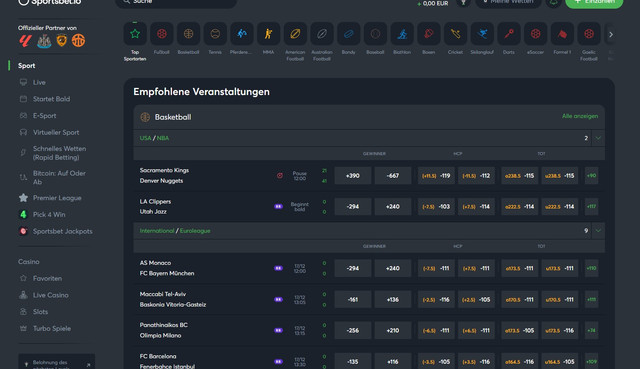Select the Formel 1 icon
Viewport: 640px width, 369px height.
click(562, 34)
